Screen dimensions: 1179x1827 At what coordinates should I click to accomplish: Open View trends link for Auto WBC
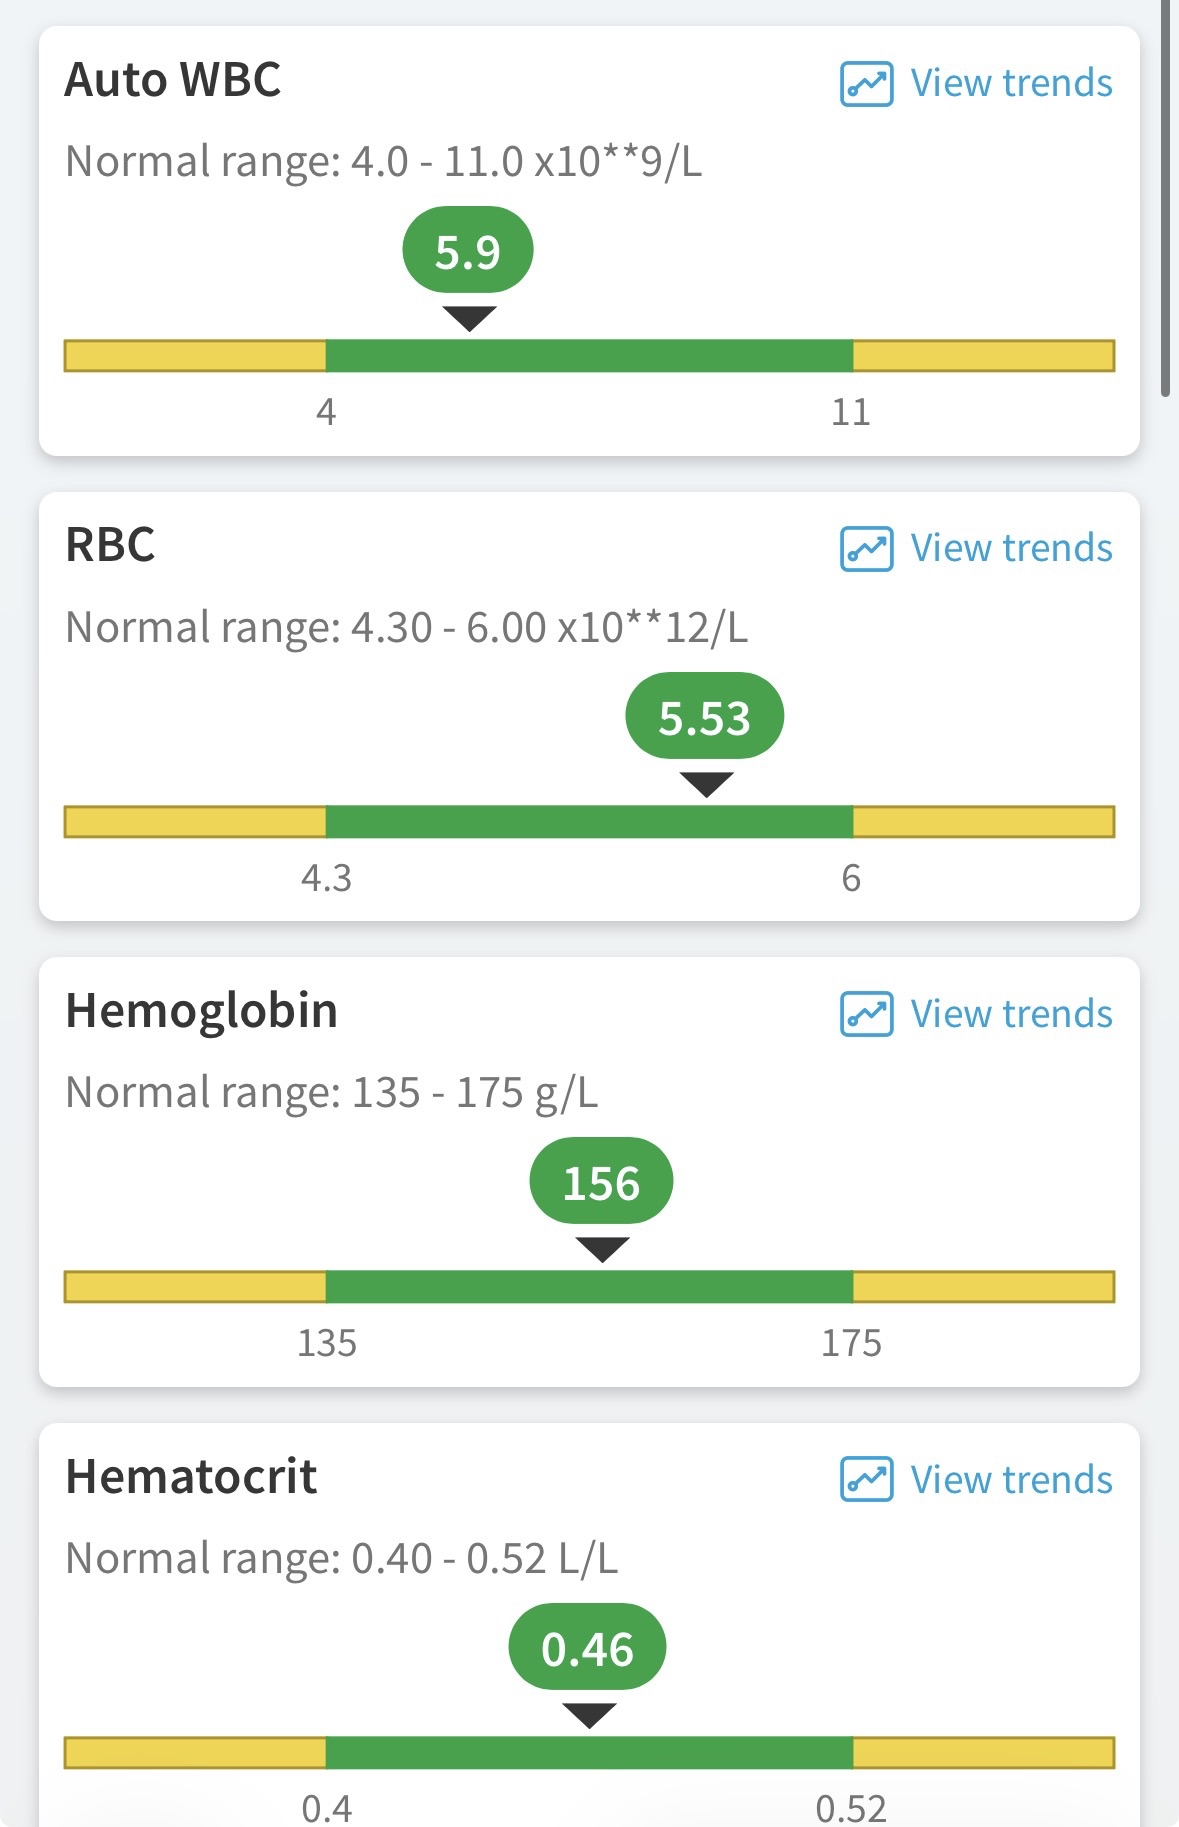click(x=1011, y=84)
